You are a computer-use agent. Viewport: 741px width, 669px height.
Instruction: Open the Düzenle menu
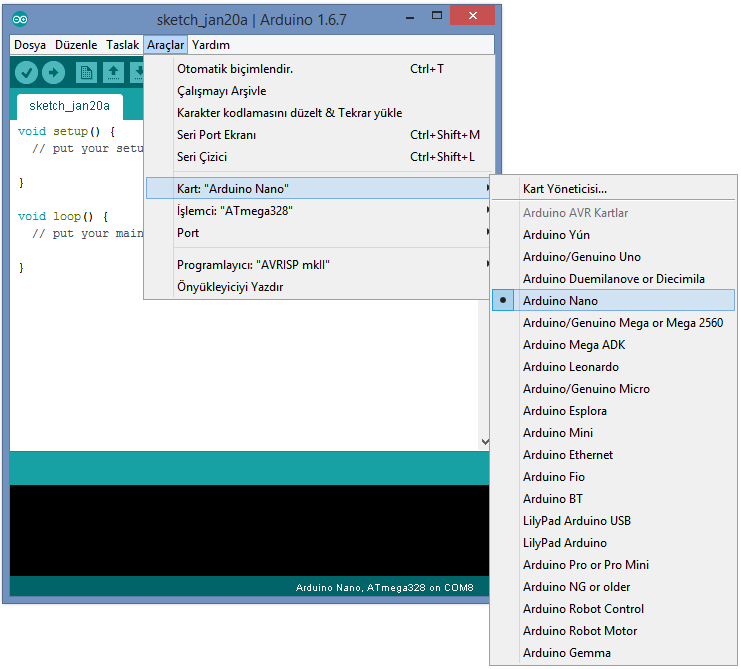(x=76, y=45)
